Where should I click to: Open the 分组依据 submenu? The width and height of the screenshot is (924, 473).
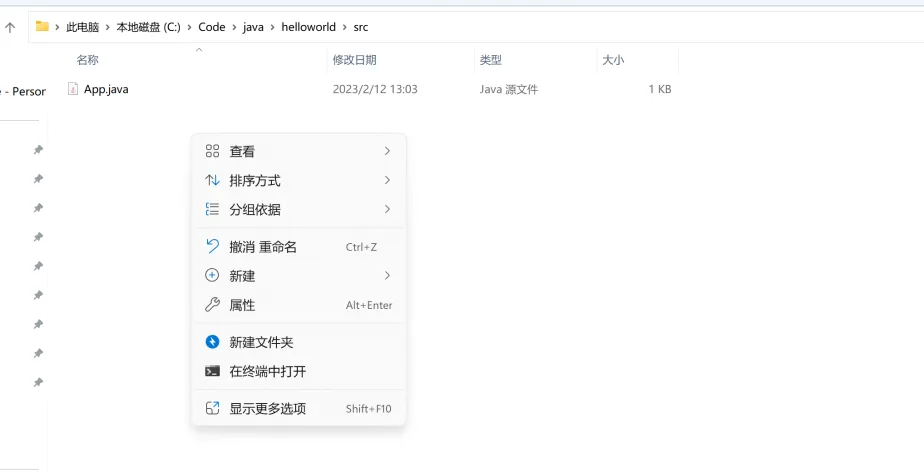pos(299,209)
